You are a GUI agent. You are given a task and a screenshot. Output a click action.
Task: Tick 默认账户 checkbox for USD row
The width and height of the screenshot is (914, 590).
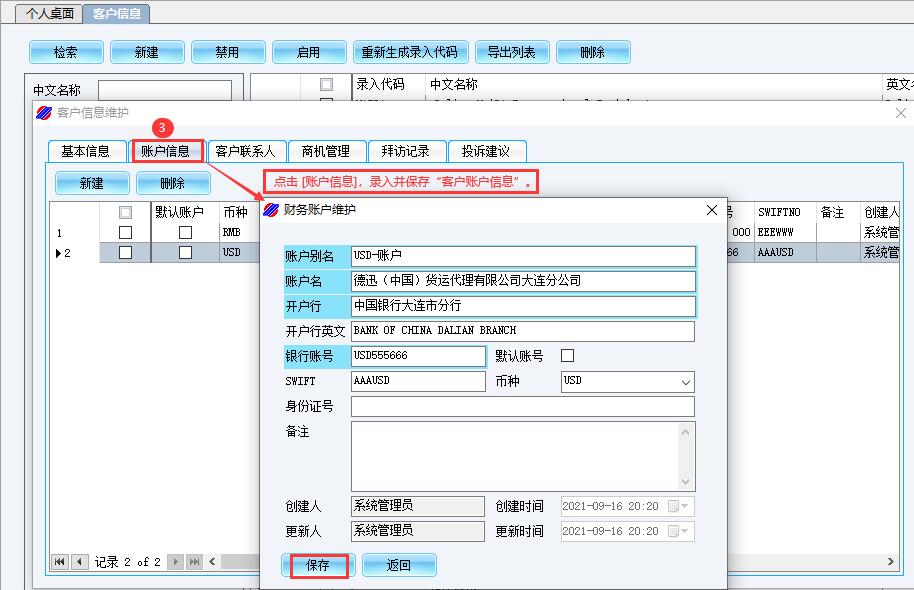click(x=185, y=253)
